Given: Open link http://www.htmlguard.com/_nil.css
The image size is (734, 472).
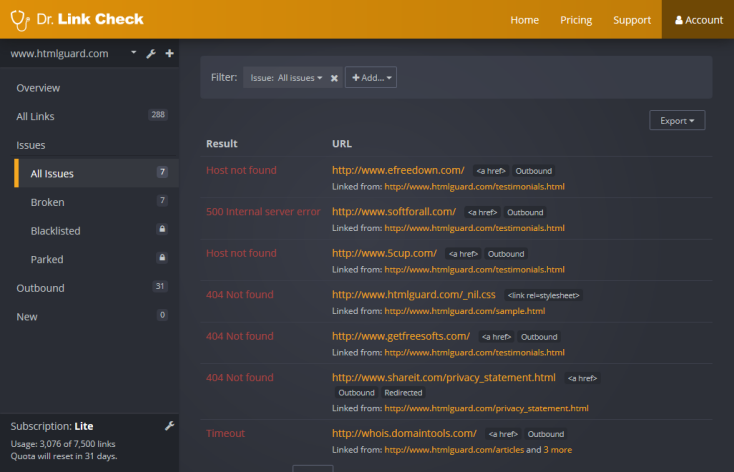Looking at the screenshot, I should pos(413,295).
